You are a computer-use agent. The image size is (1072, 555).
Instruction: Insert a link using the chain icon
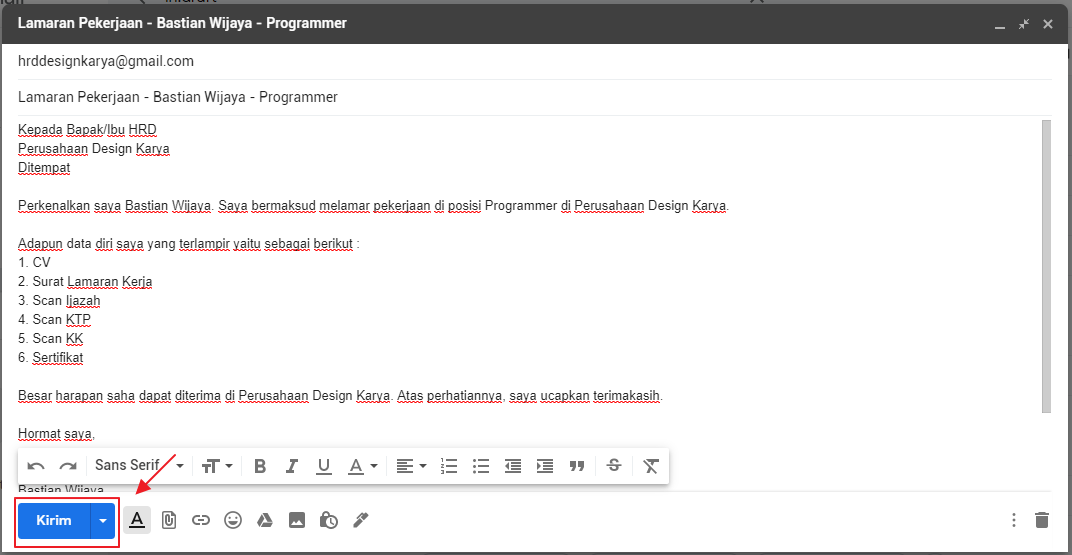200,520
